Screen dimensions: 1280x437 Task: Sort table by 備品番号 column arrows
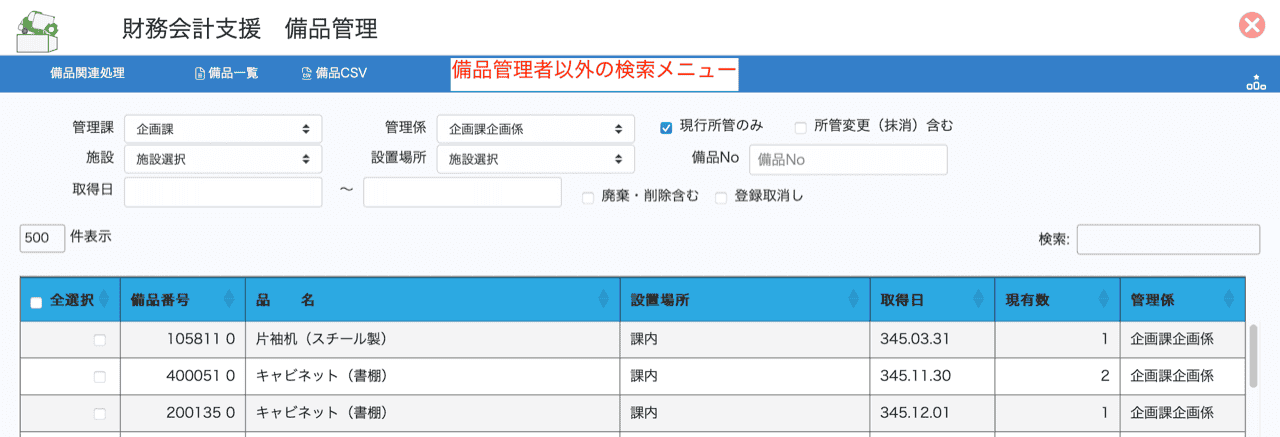[229, 299]
